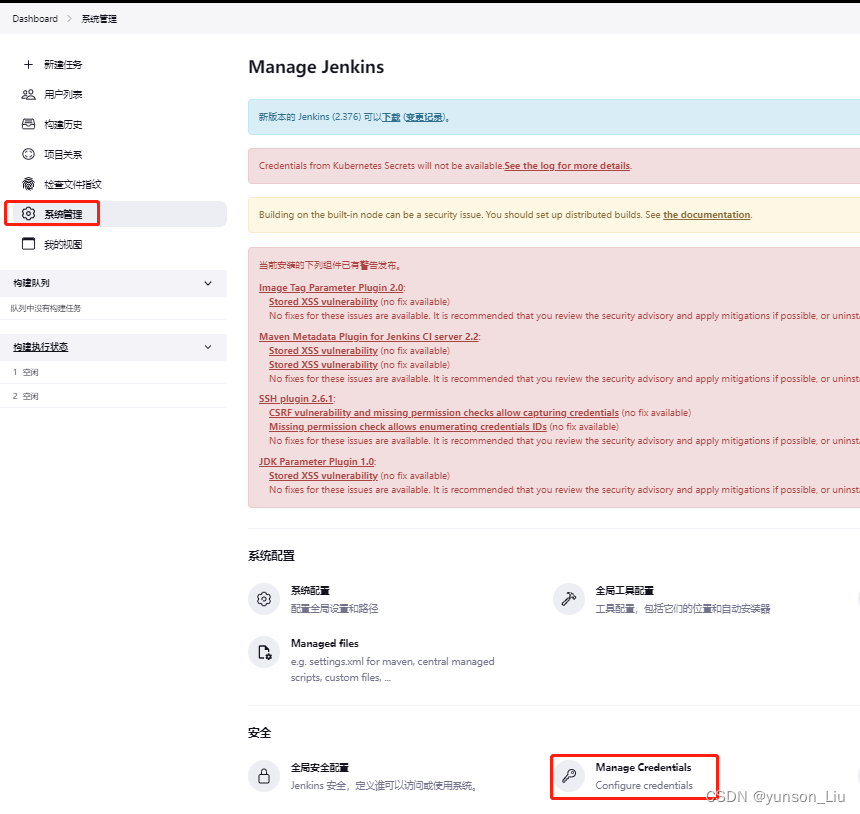Open Maven Metadata Plugin for Jenkins link

point(369,336)
